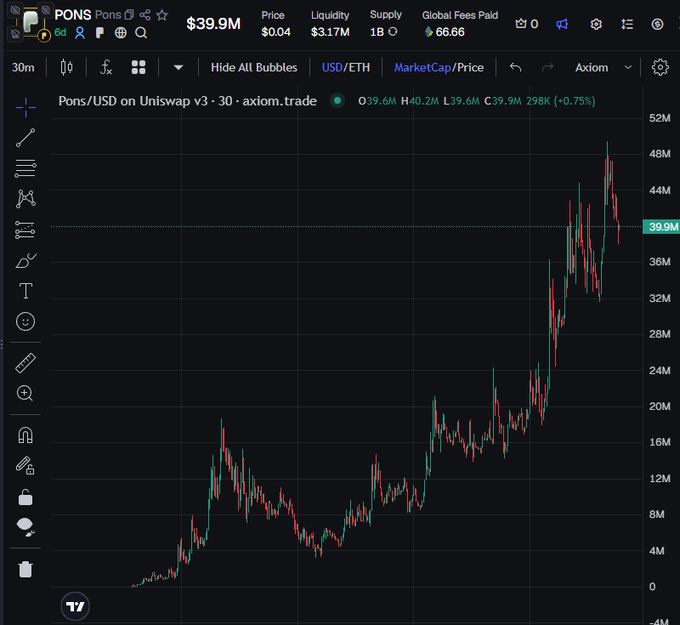This screenshot has width=680, height=625.
Task: Click the 39.9M current price label
Action: (661, 226)
